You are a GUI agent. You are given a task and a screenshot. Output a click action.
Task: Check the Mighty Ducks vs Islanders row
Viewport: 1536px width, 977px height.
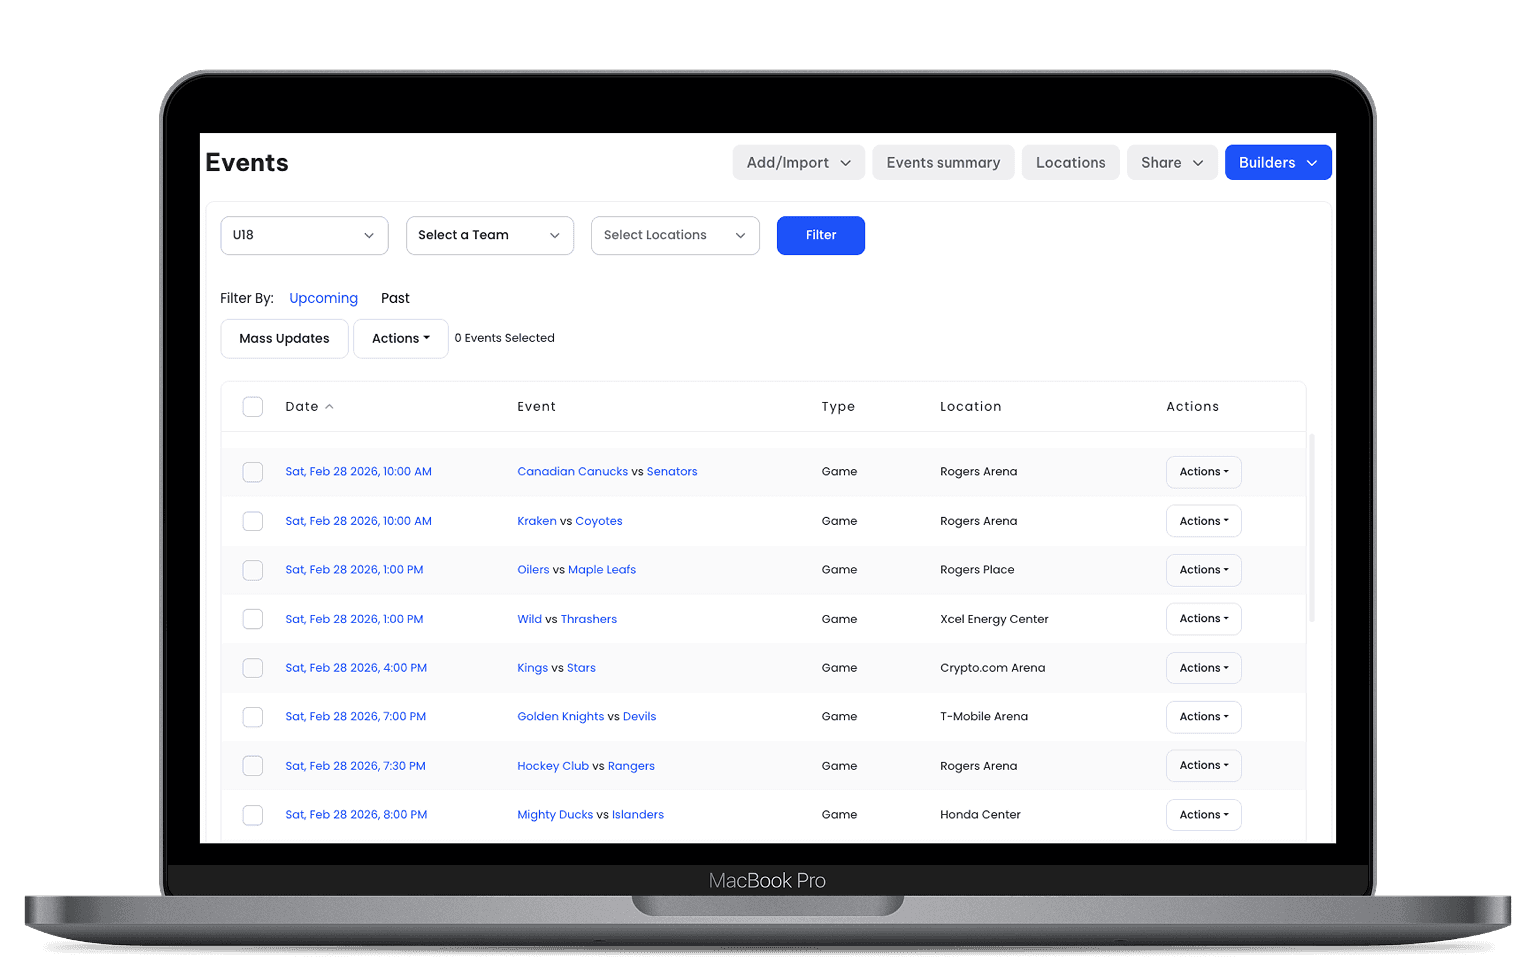253,815
